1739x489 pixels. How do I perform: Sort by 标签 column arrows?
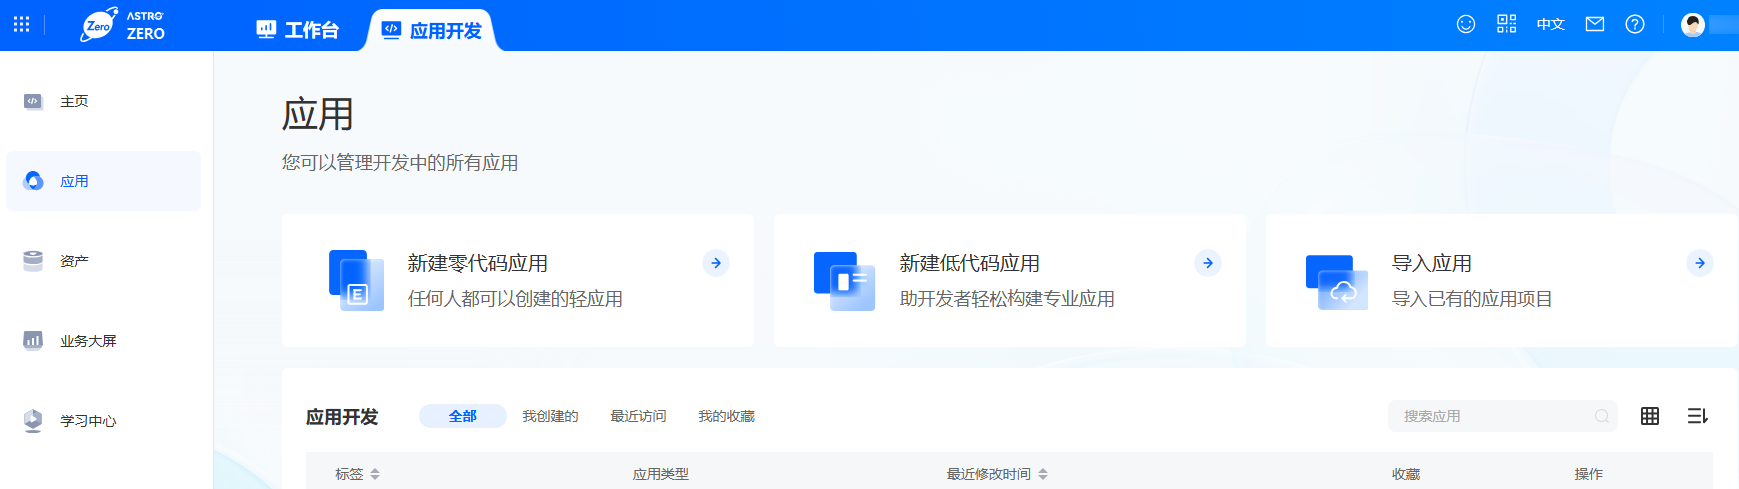click(375, 474)
